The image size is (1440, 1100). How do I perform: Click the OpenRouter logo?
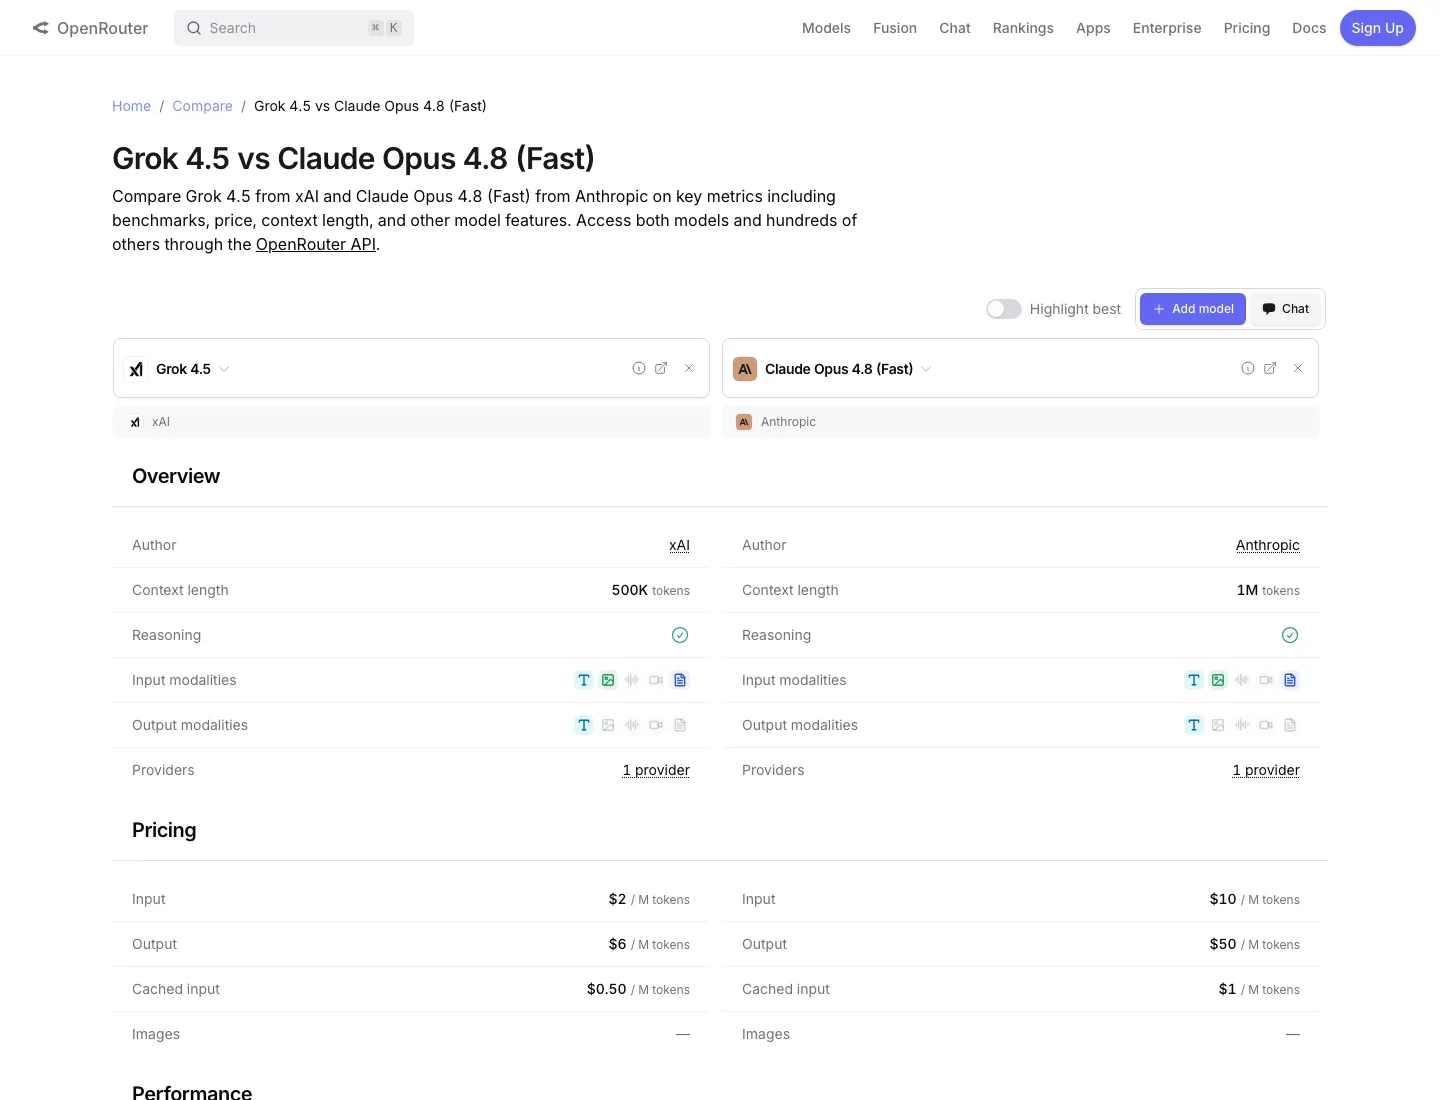pyautogui.click(x=90, y=28)
